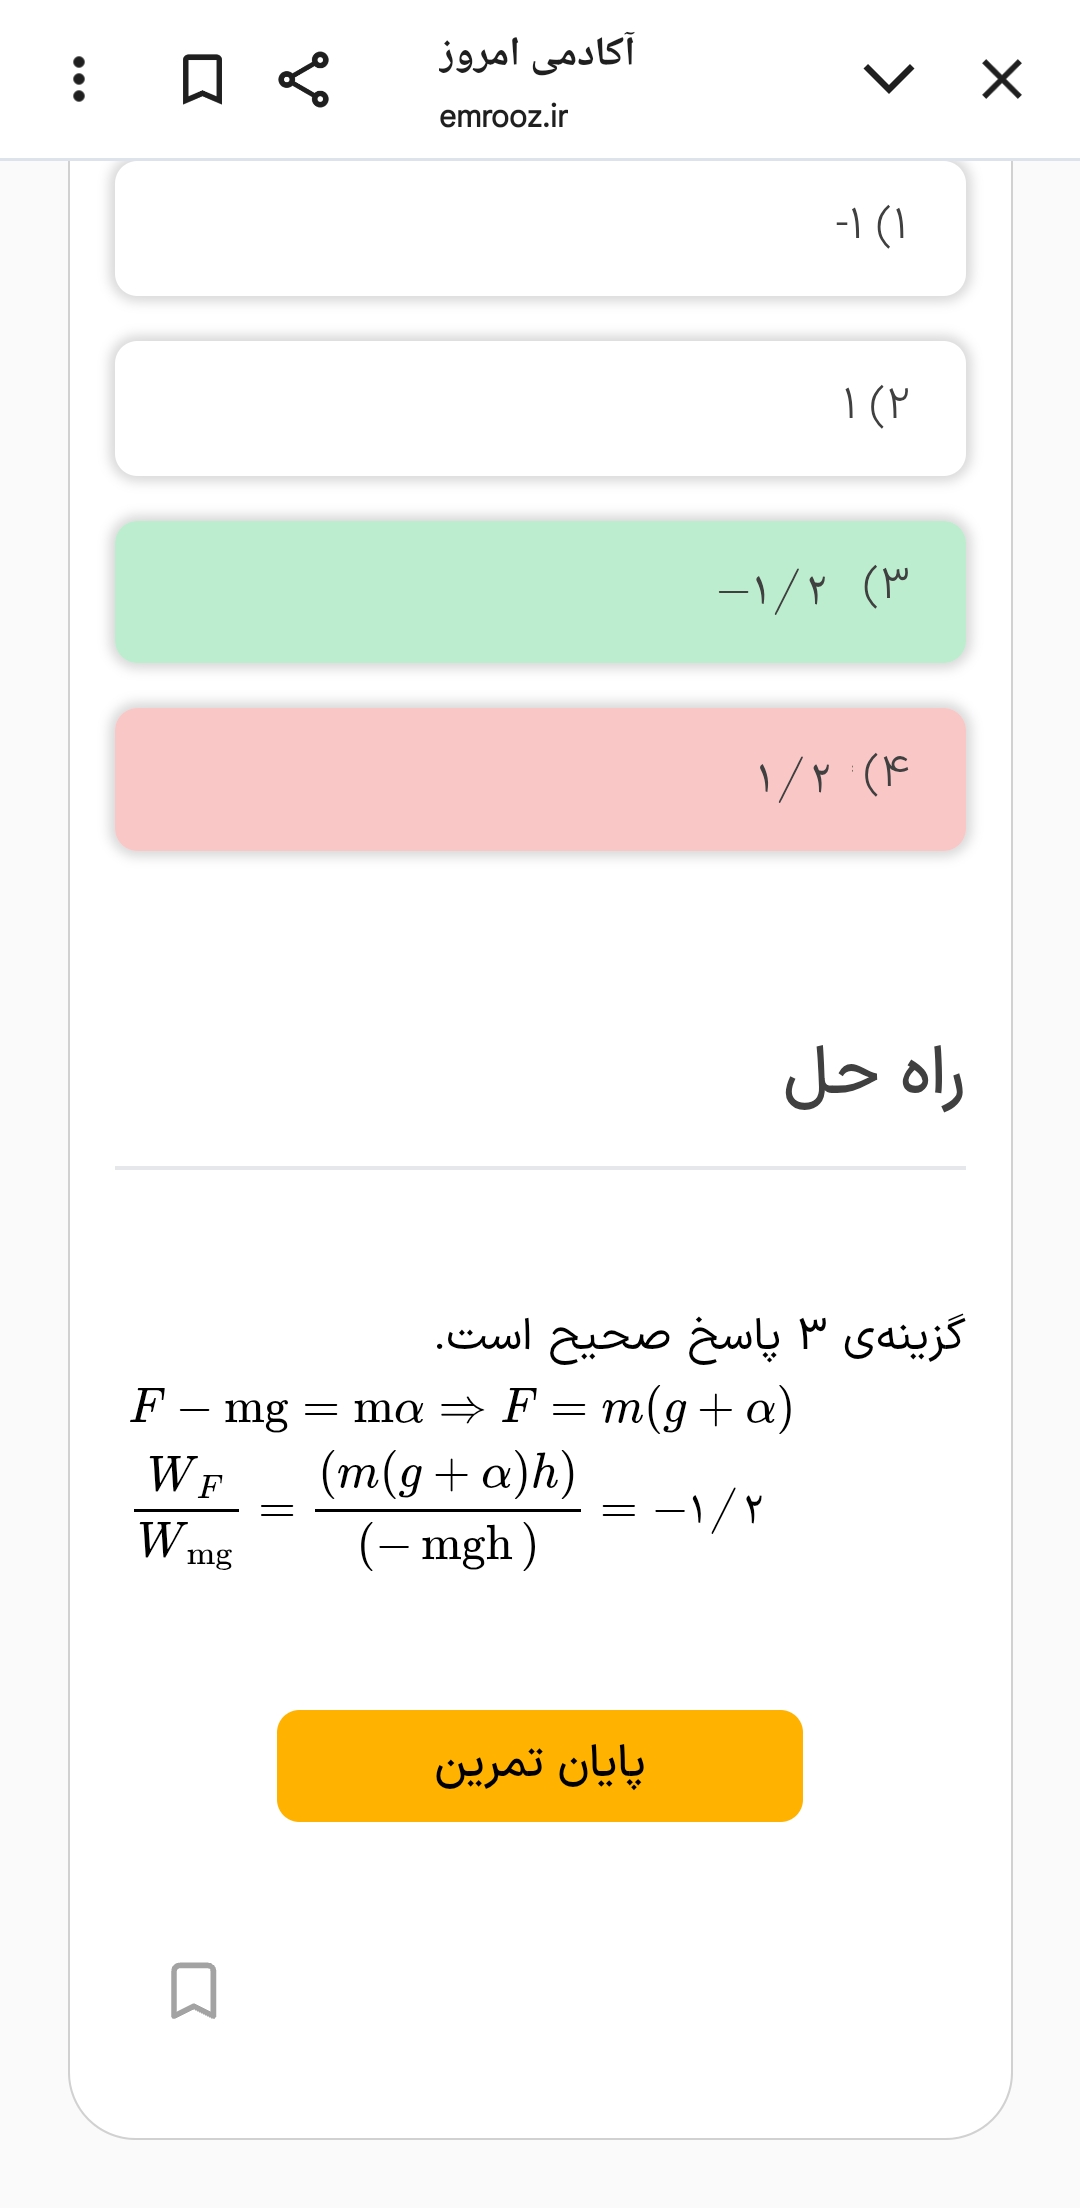Click the text گزینه‌ی ۳ پاسخ صحیح است

pos(699,1336)
